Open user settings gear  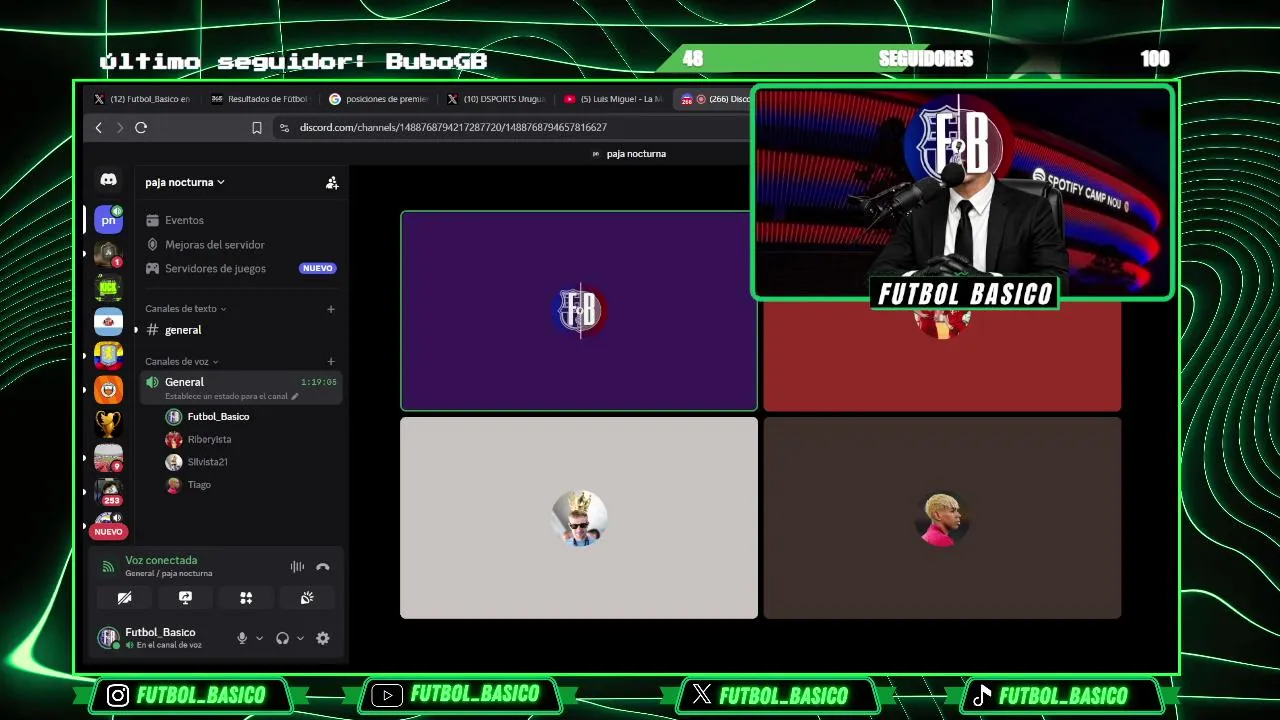click(x=322, y=638)
